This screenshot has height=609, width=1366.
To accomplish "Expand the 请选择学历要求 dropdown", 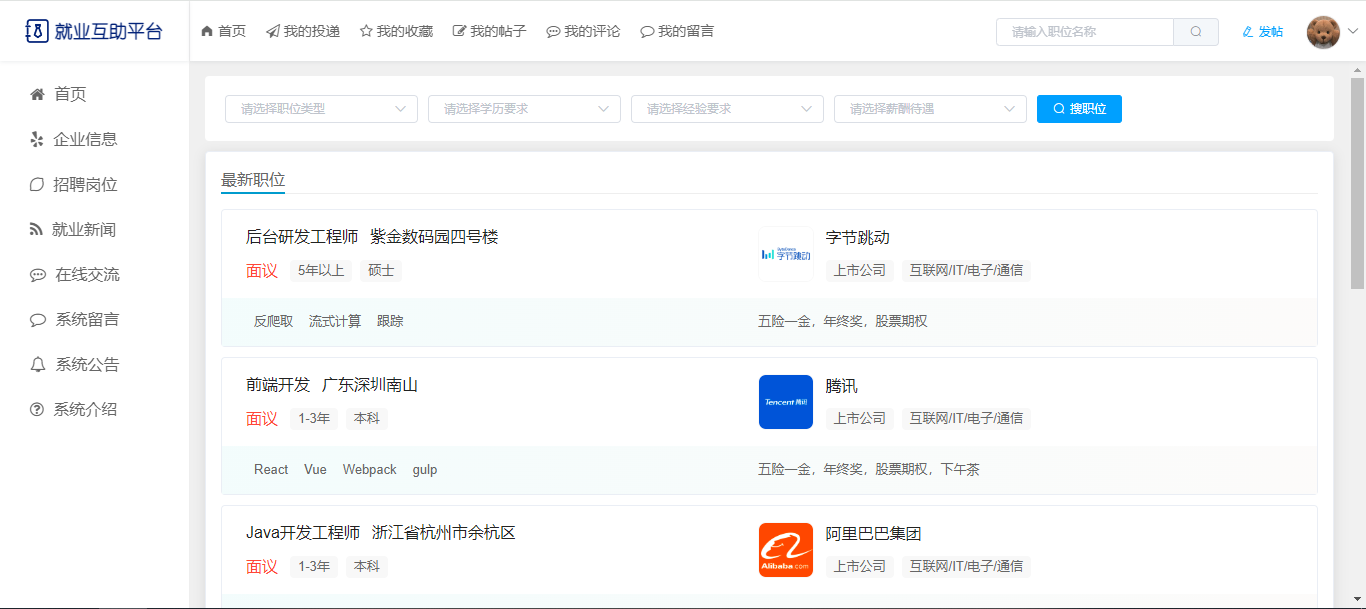I will coord(524,109).
